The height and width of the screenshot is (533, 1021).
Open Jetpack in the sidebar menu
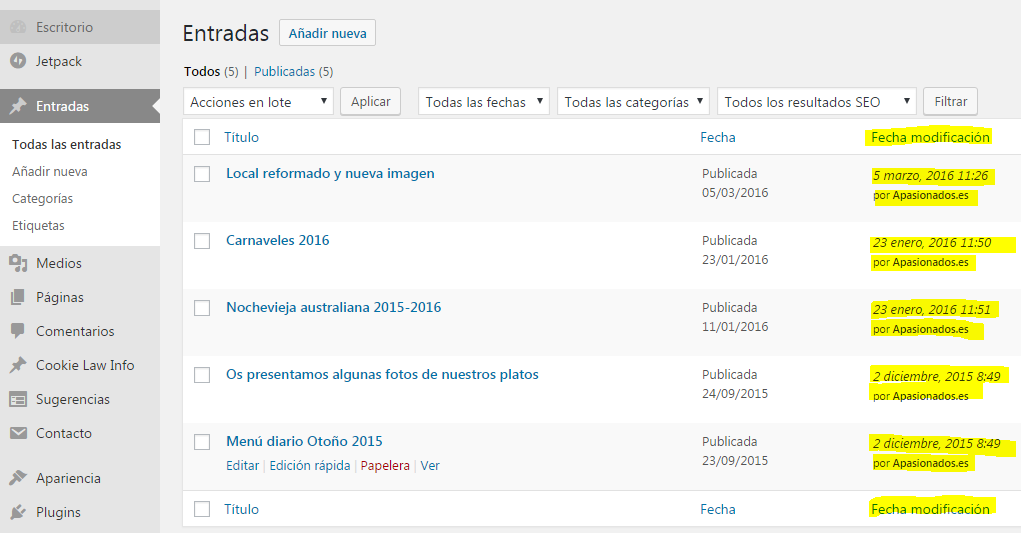[x=79, y=61]
